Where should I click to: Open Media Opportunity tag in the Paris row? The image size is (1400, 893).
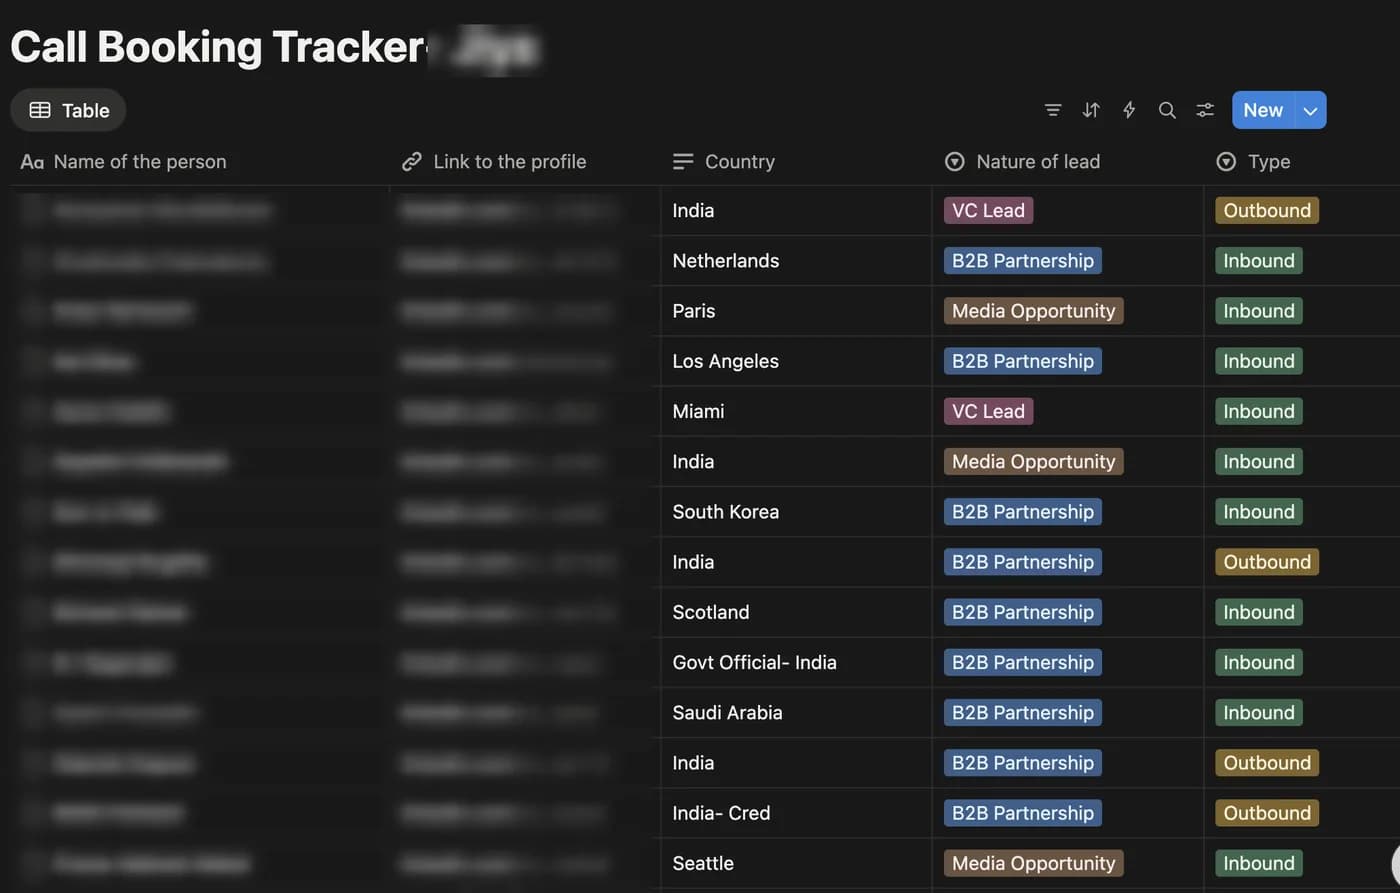(x=1033, y=311)
